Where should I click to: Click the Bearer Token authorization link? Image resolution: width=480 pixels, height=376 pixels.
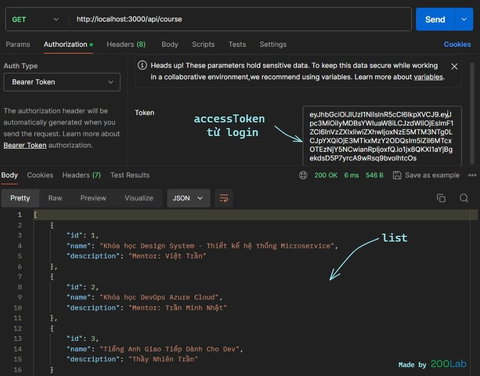coord(25,145)
